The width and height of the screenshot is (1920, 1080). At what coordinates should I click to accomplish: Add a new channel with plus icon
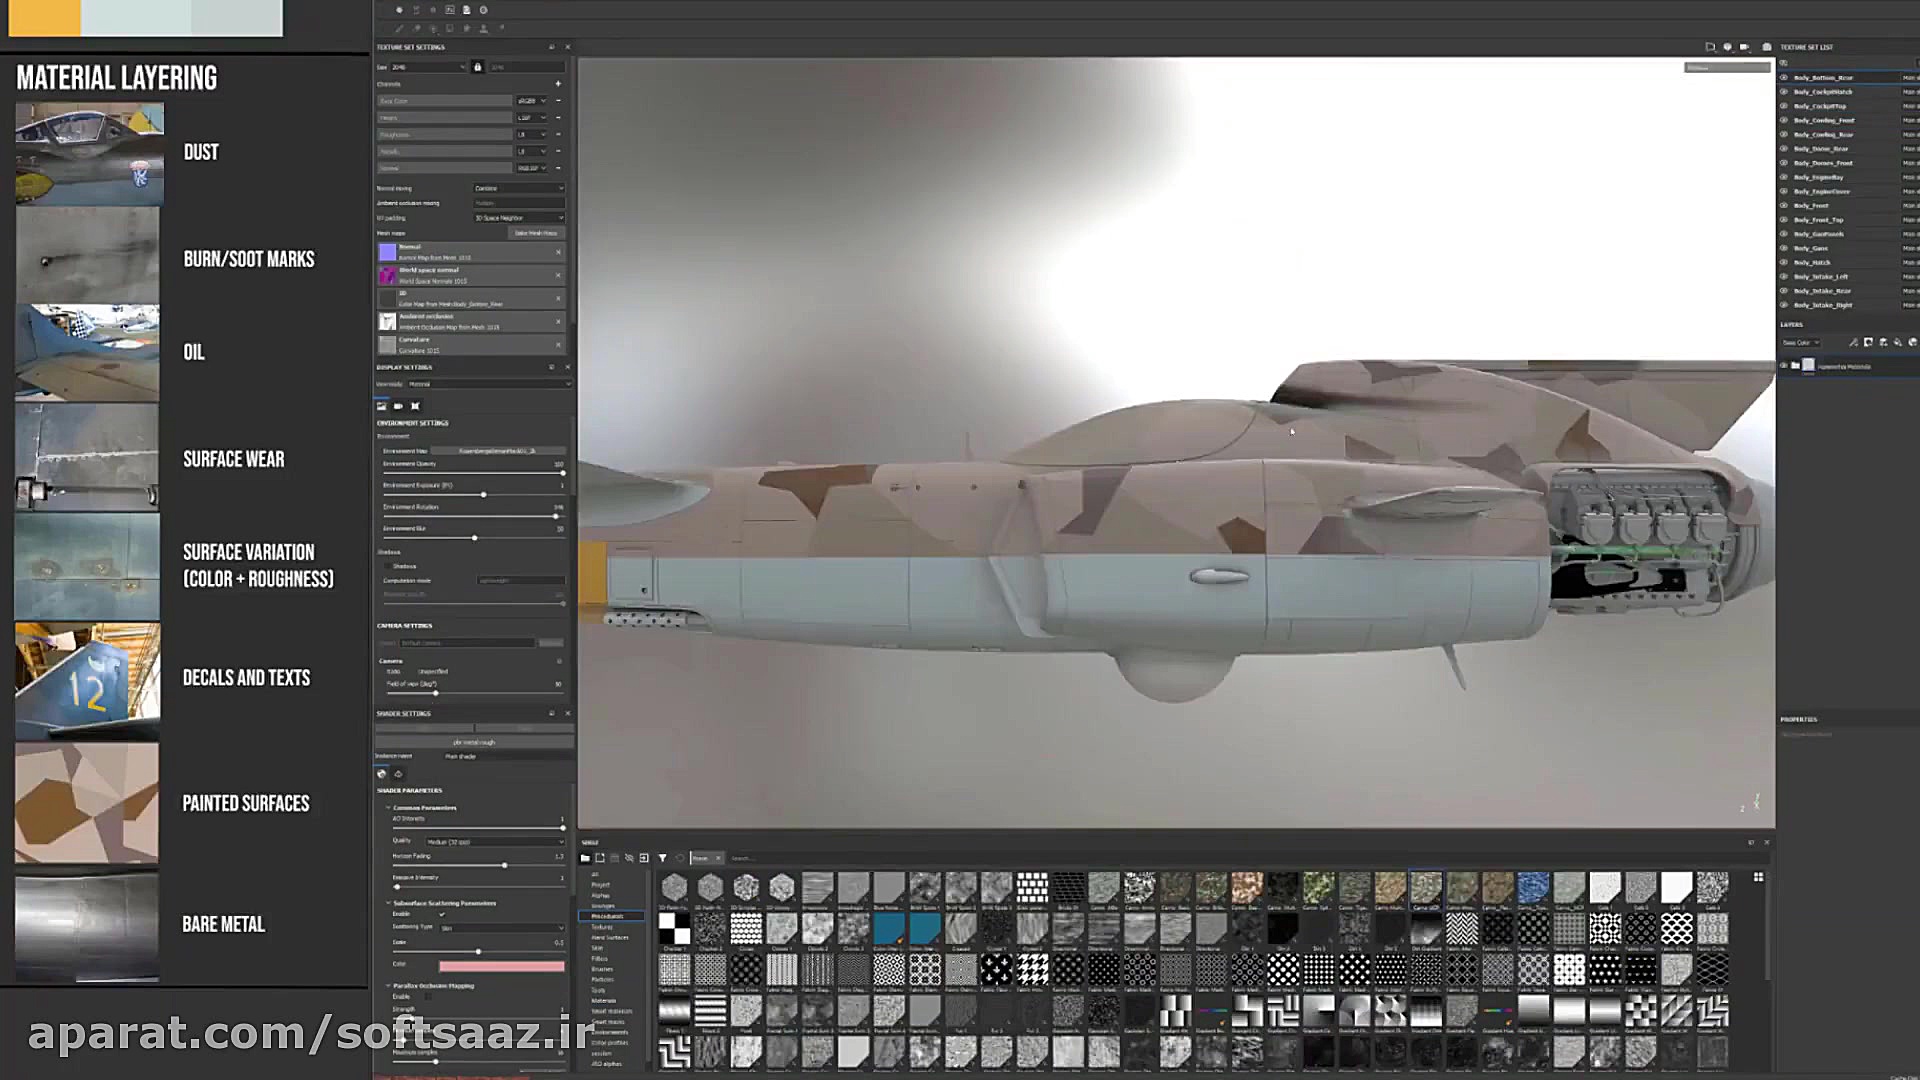558,84
